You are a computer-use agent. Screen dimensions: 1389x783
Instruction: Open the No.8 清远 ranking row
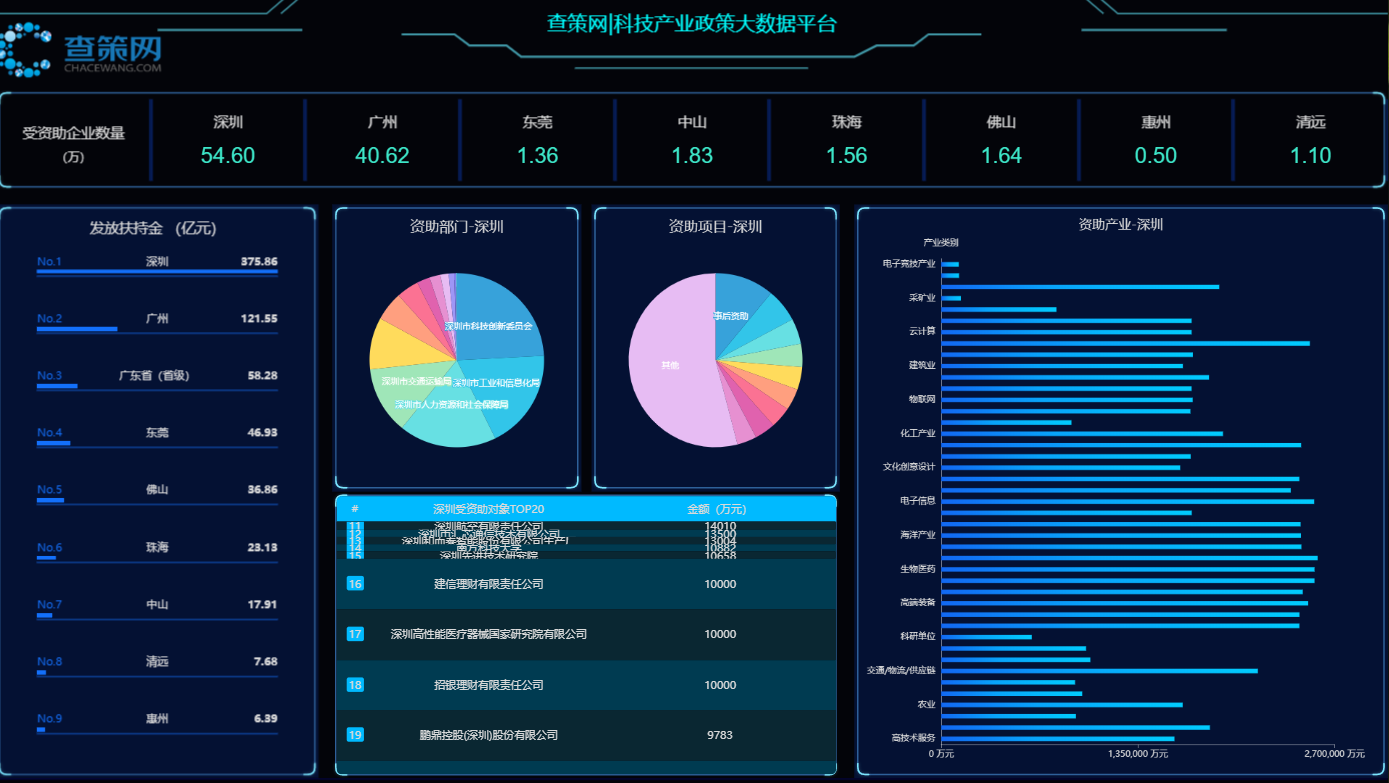(x=157, y=664)
